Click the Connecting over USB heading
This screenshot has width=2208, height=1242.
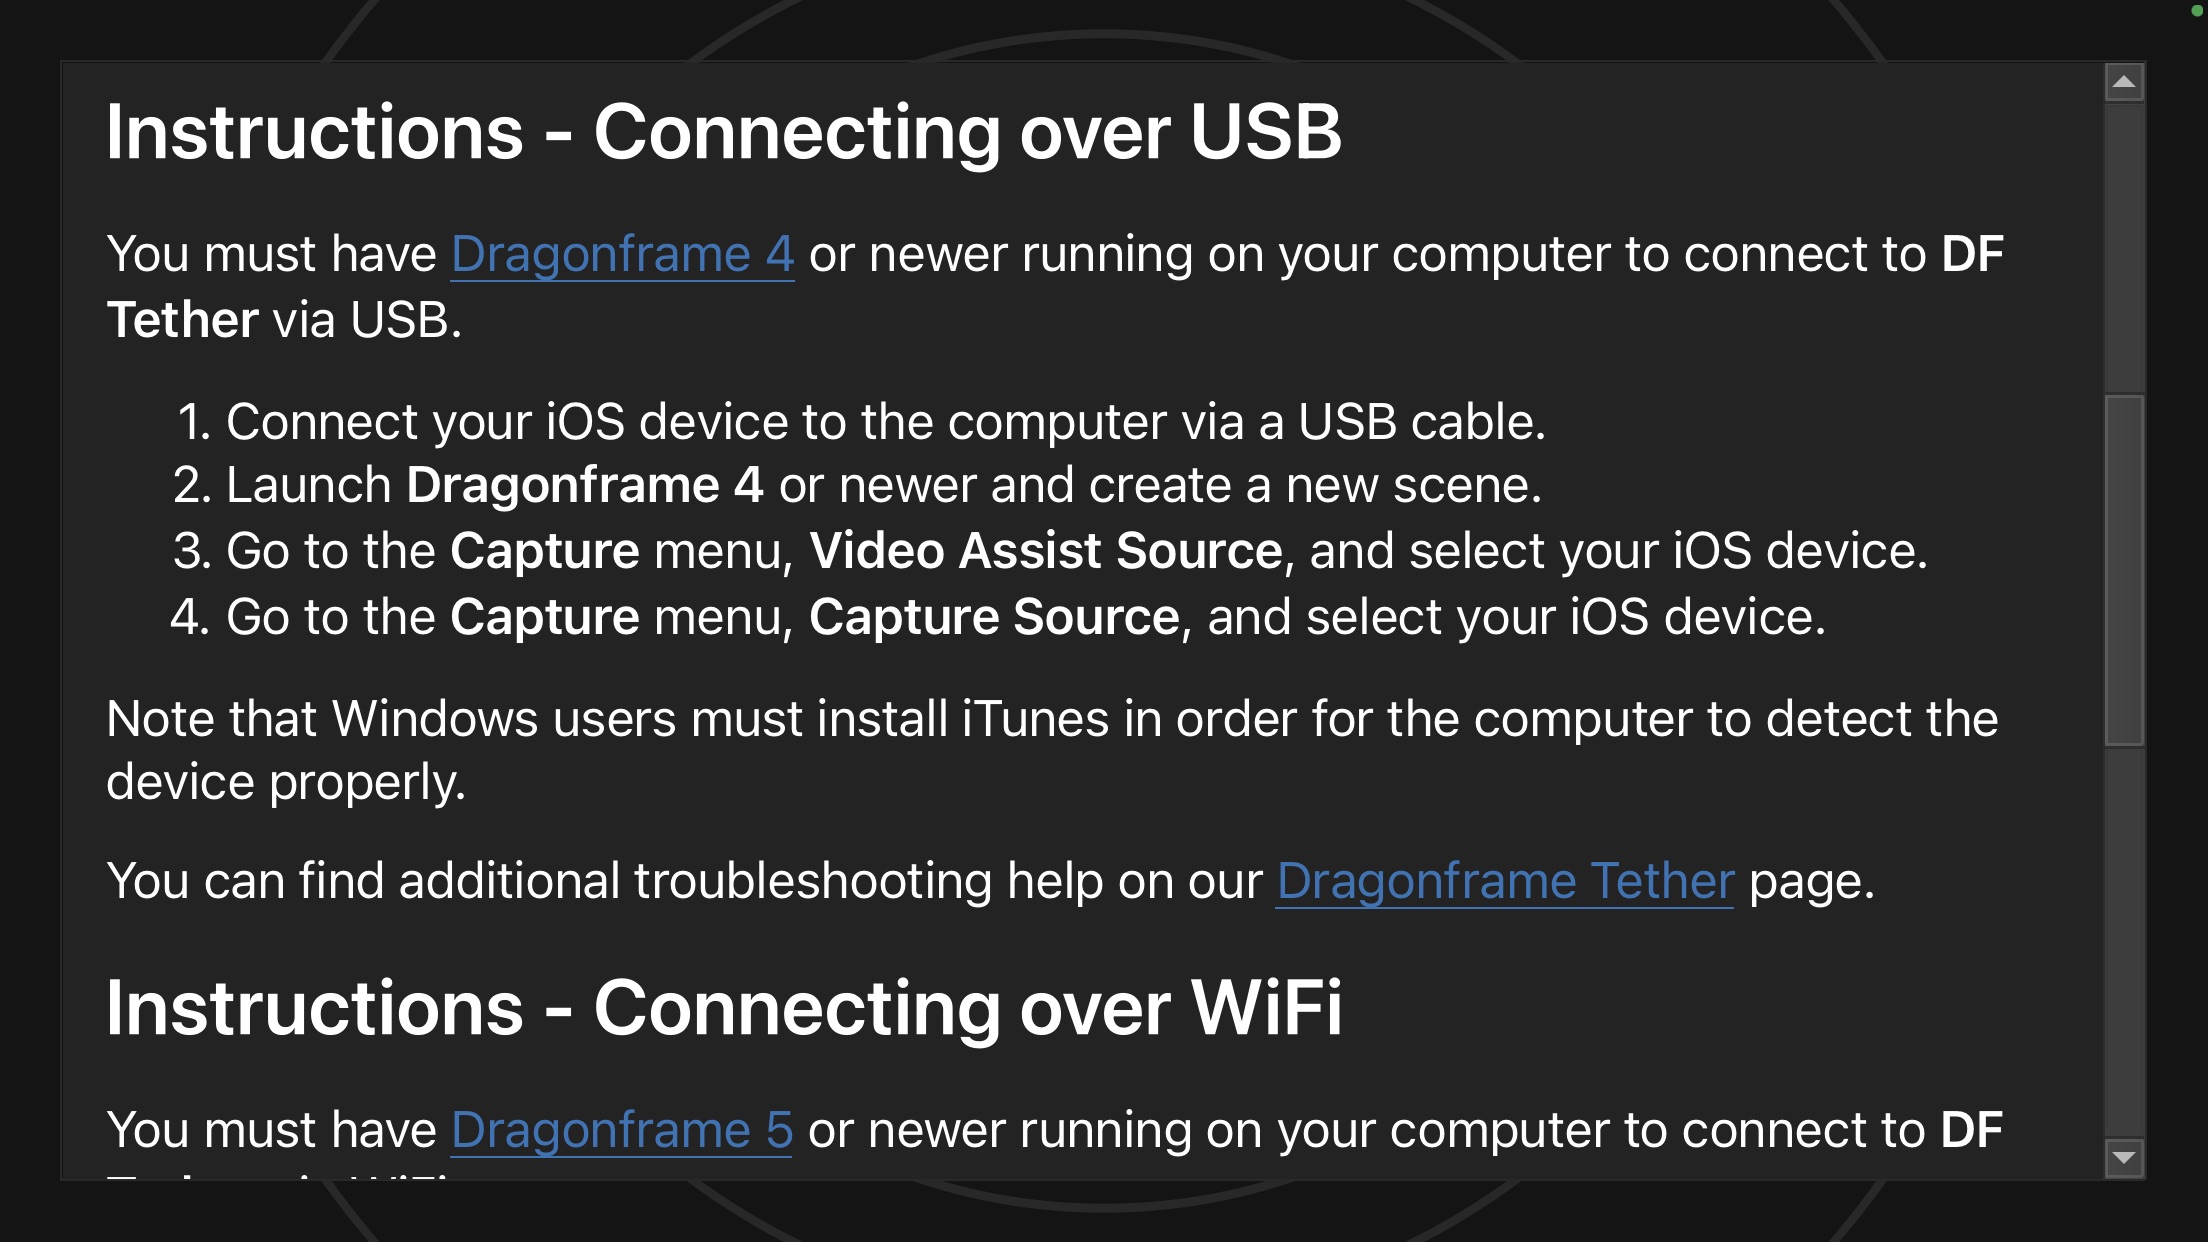pos(724,132)
